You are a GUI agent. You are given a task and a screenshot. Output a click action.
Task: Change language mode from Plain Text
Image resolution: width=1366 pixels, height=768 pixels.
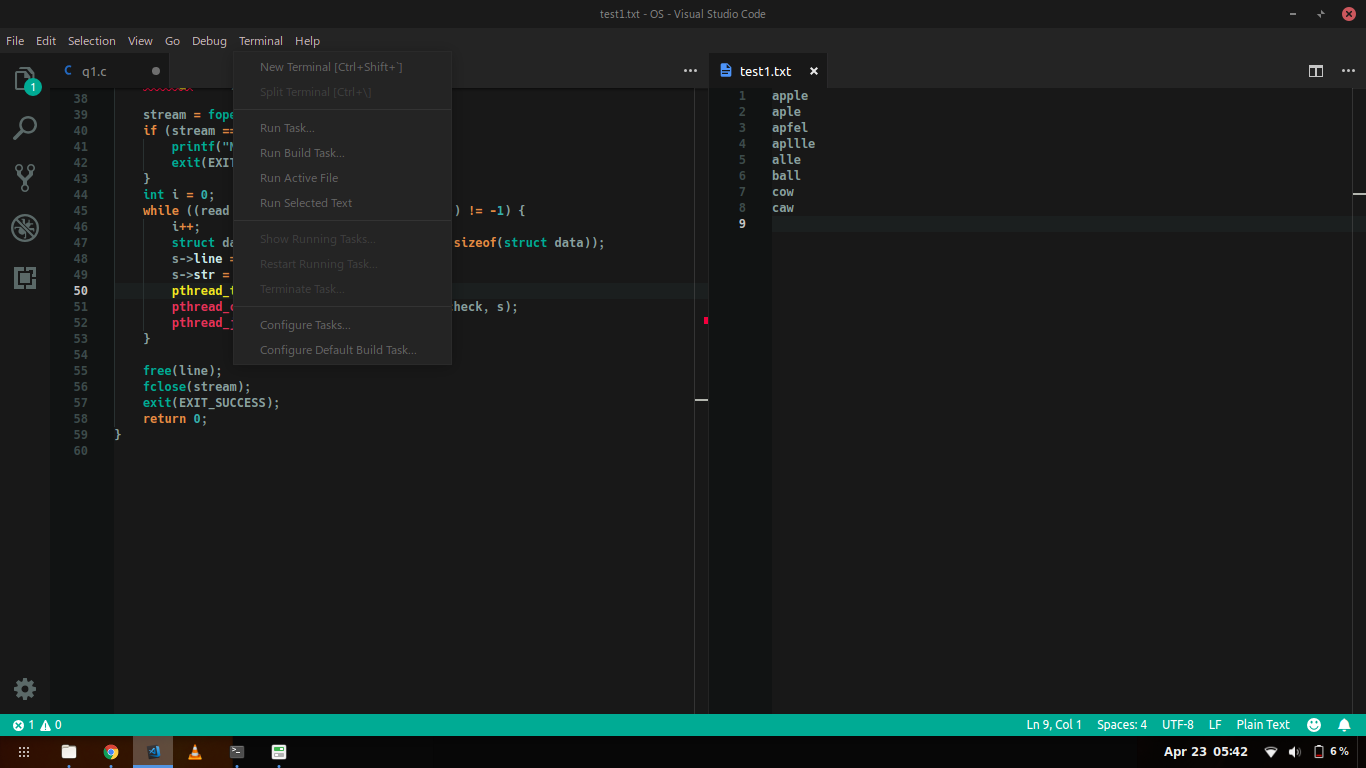point(1263,725)
